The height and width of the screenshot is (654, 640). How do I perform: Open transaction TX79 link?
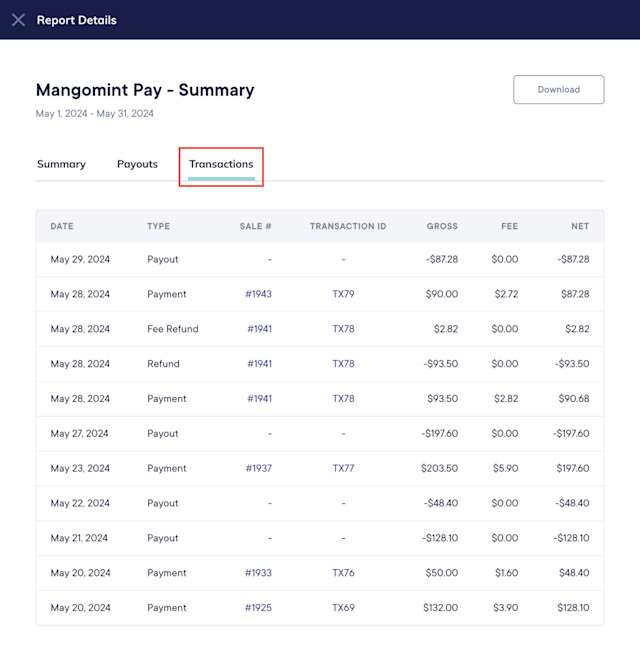pyautogui.click(x=343, y=294)
